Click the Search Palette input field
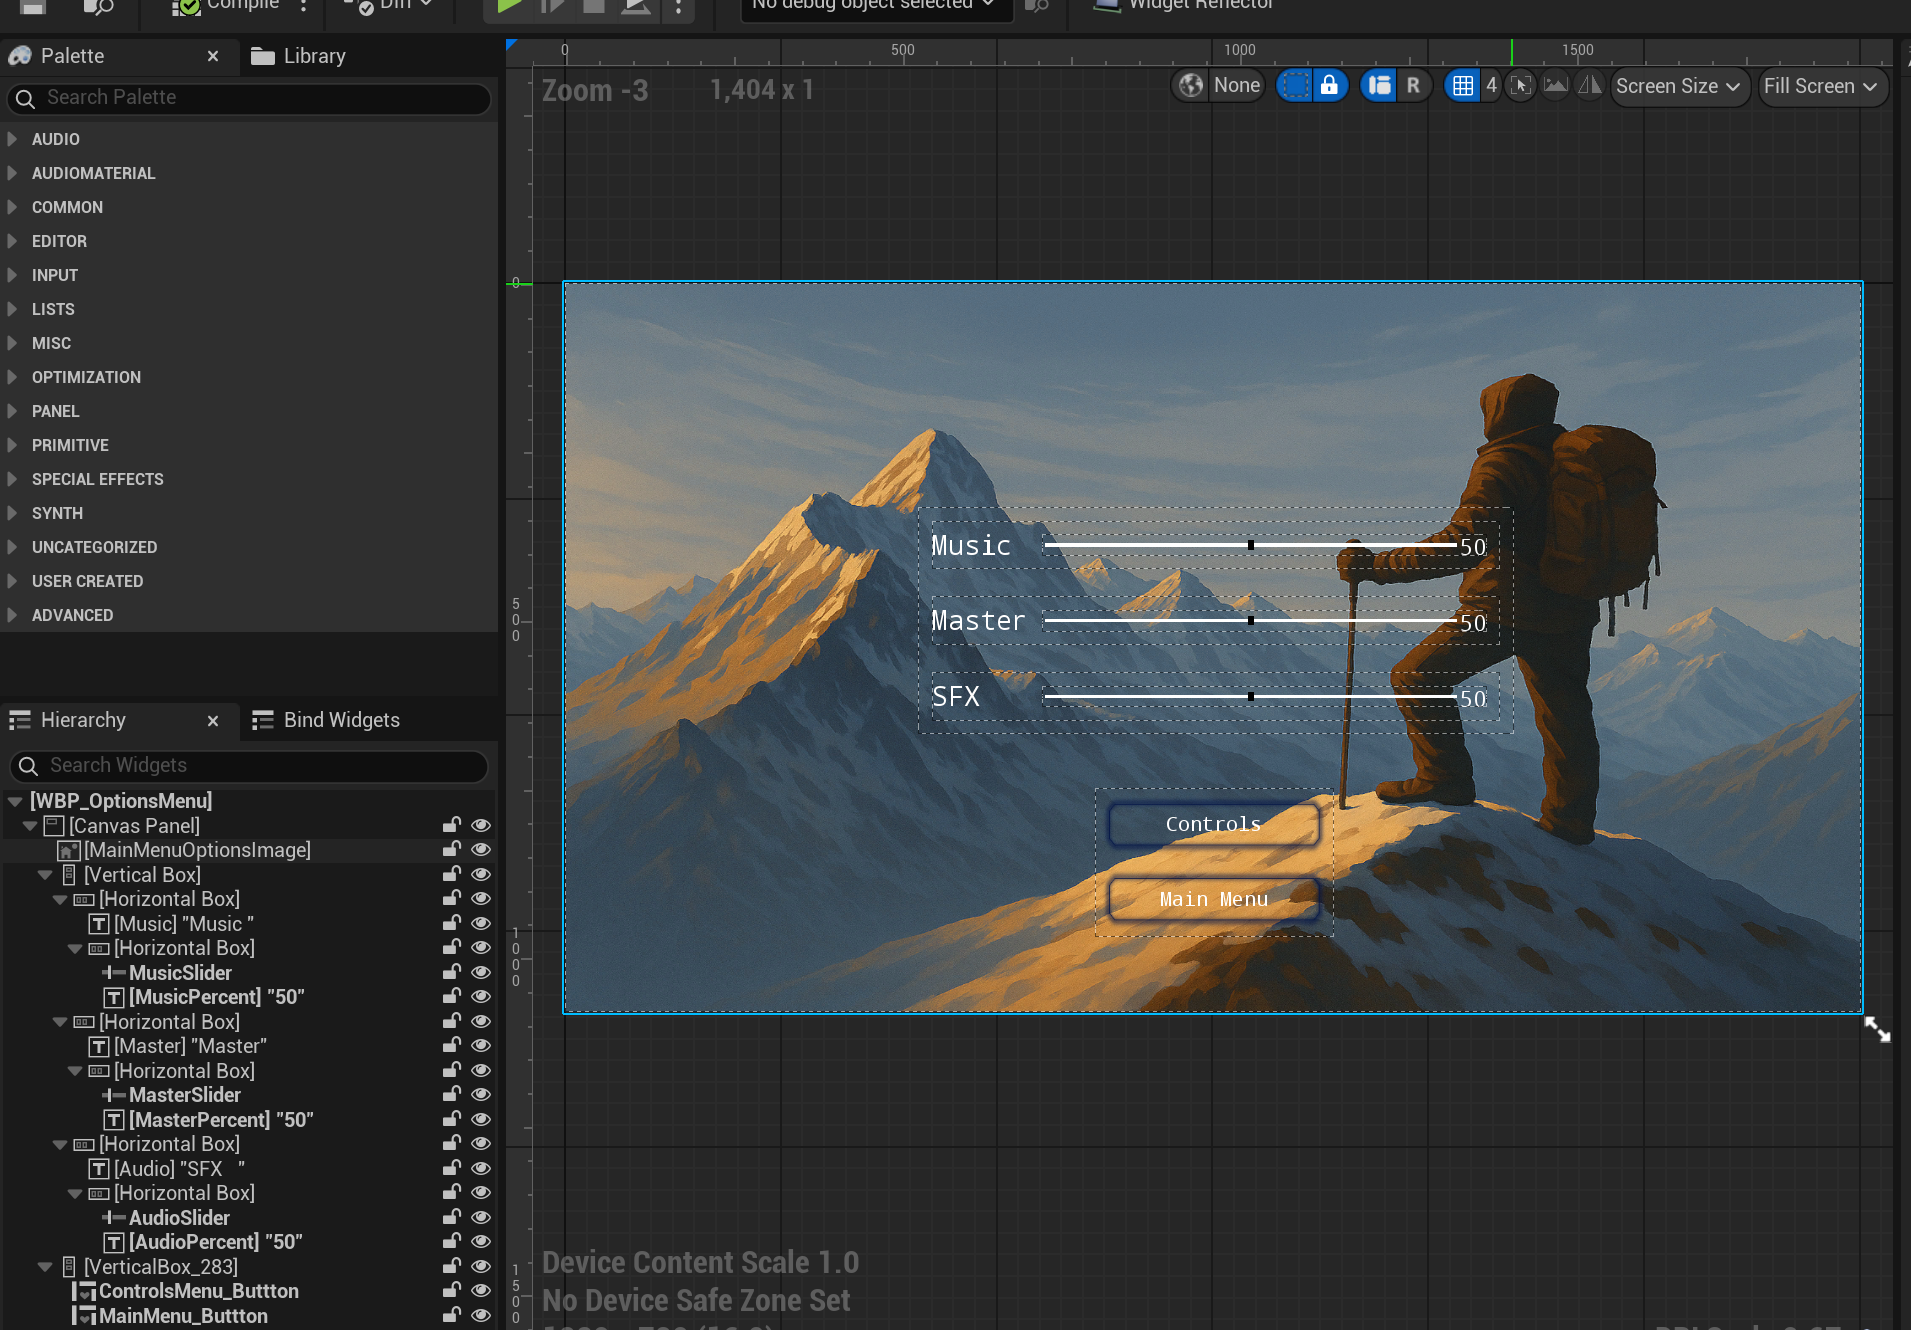This screenshot has width=1911, height=1330. (x=250, y=97)
